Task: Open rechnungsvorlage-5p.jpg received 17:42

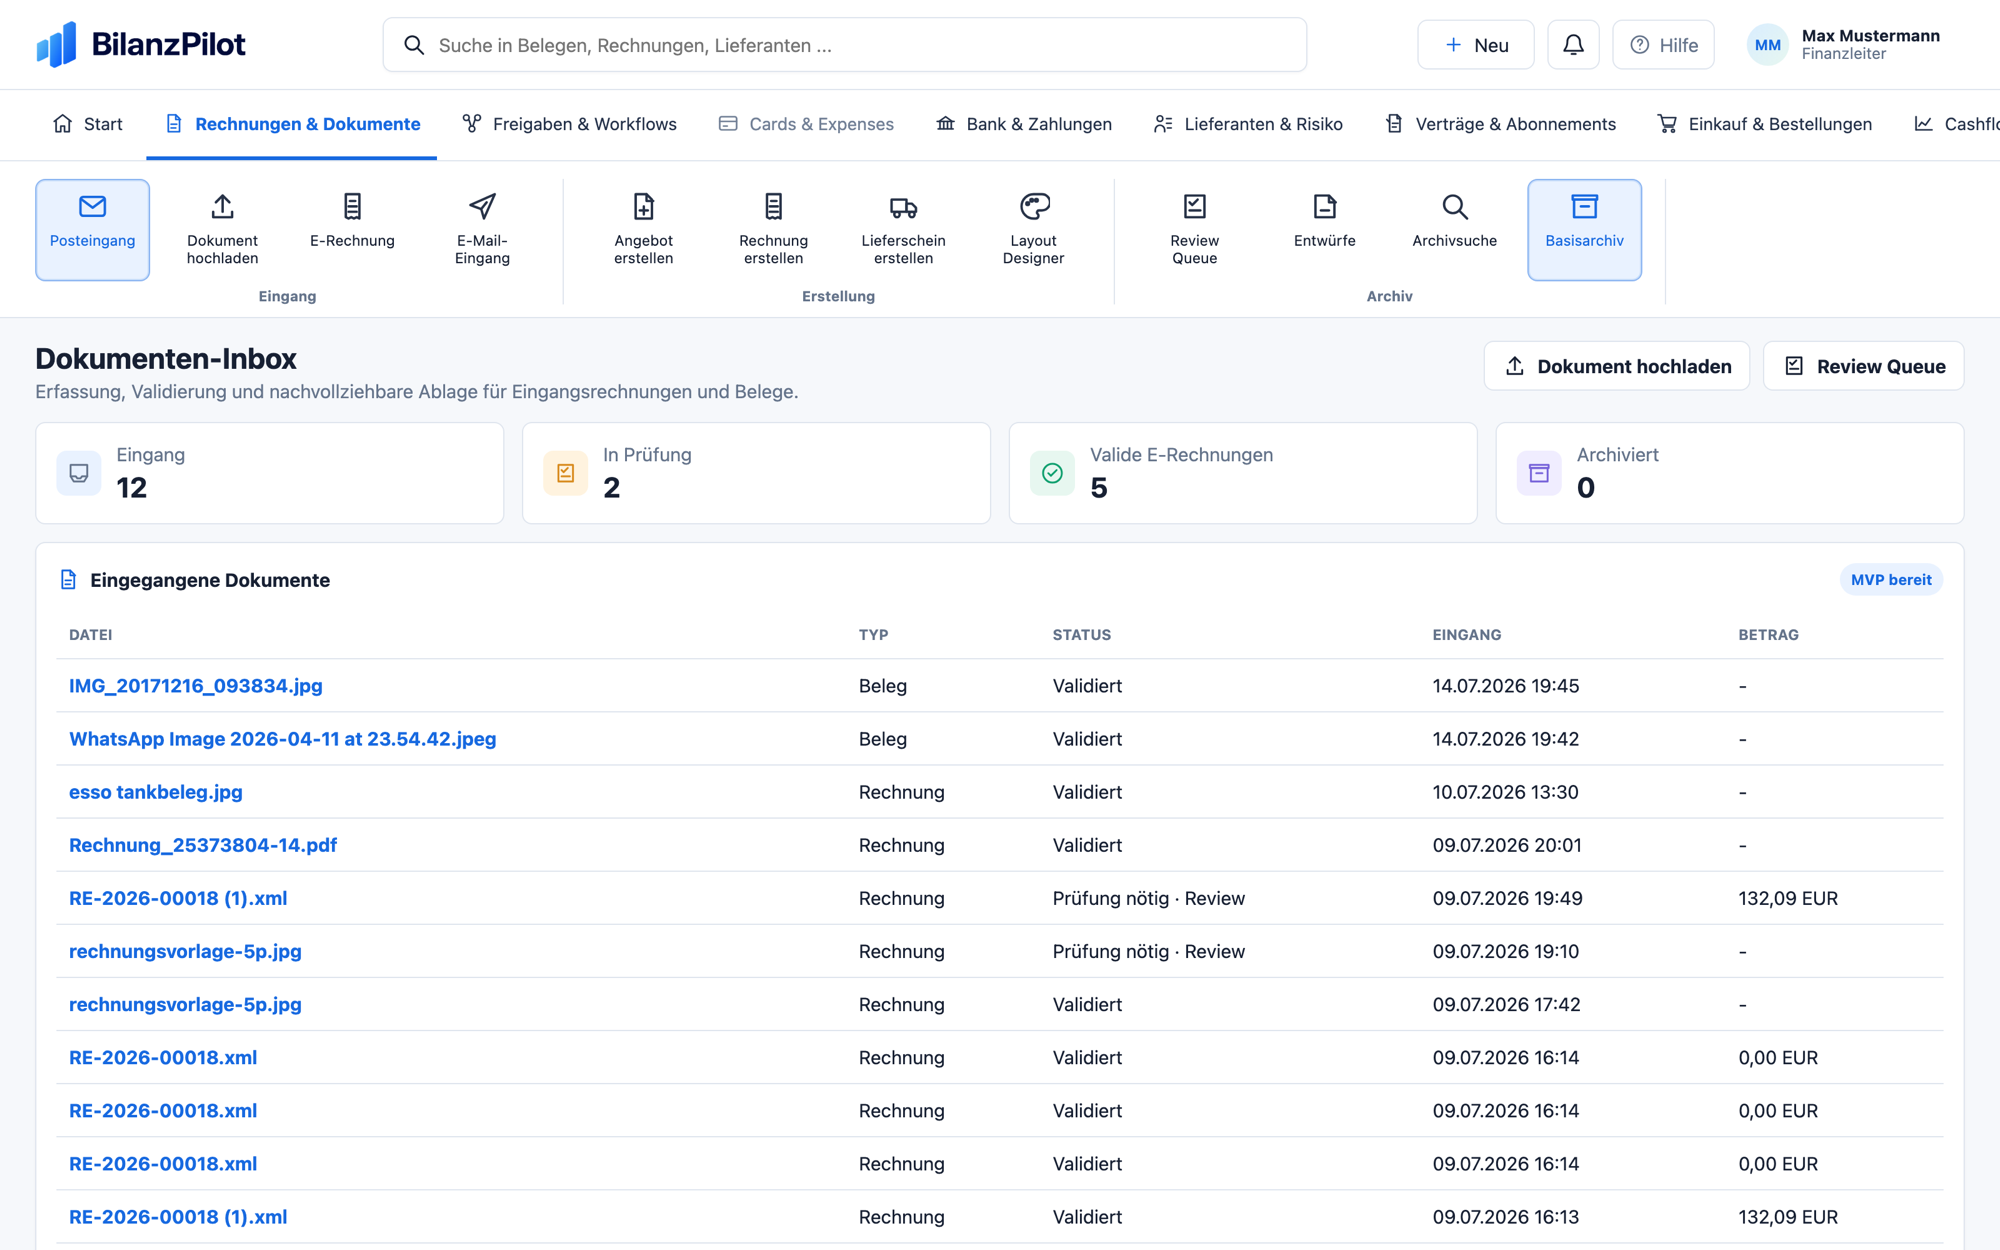Action: (185, 1004)
